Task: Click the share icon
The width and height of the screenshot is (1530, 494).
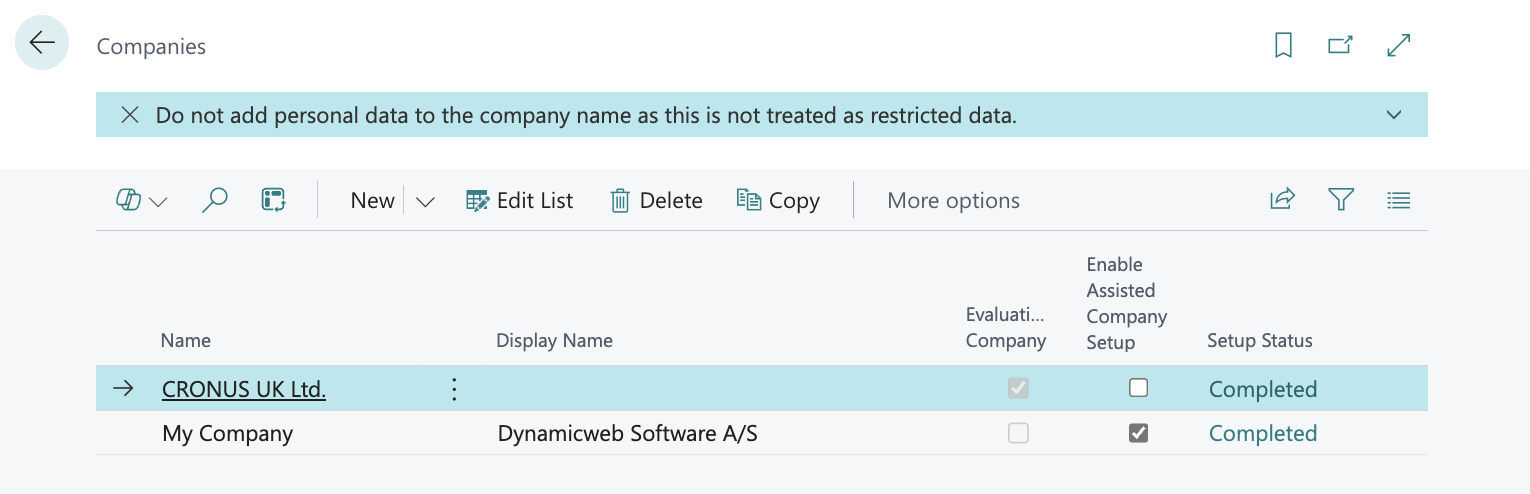Action: point(1282,200)
